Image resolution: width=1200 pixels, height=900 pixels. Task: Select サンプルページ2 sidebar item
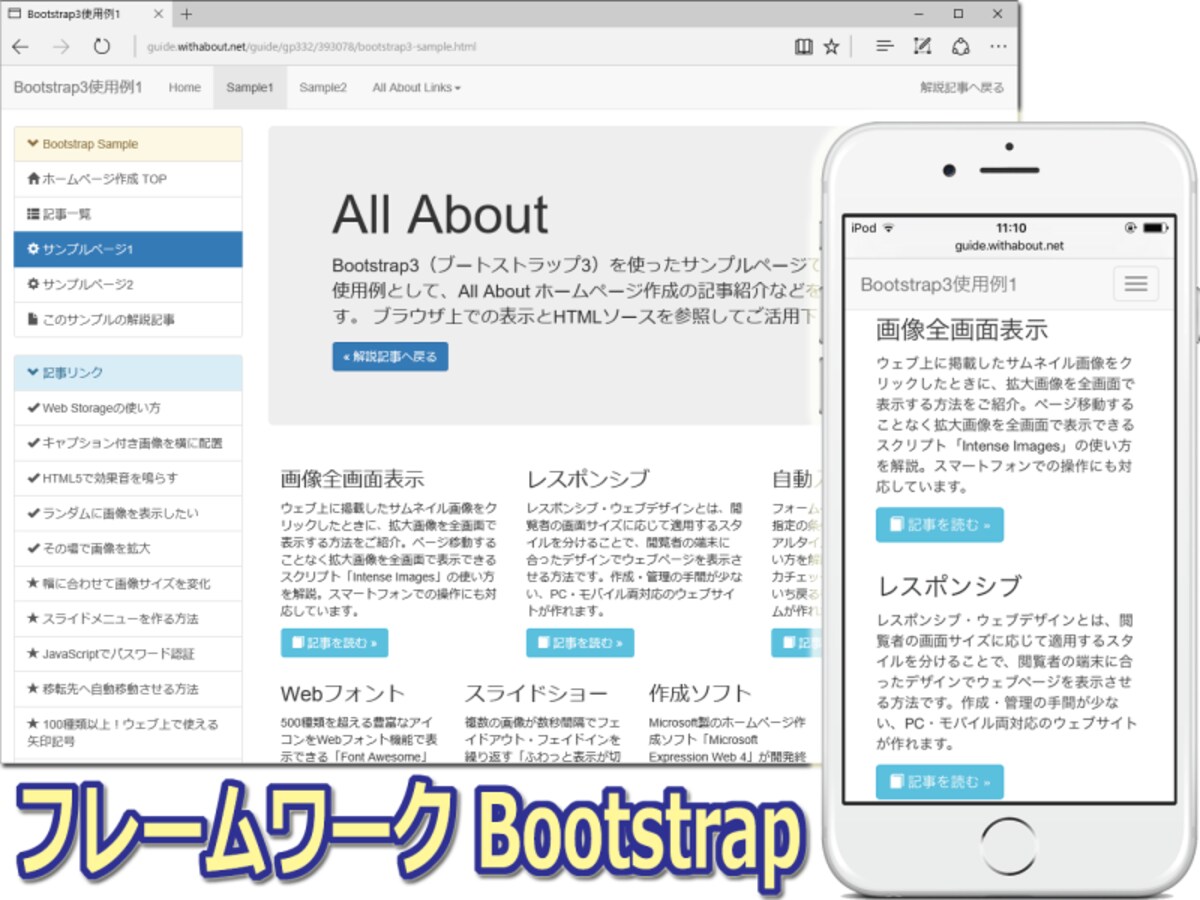click(x=128, y=284)
